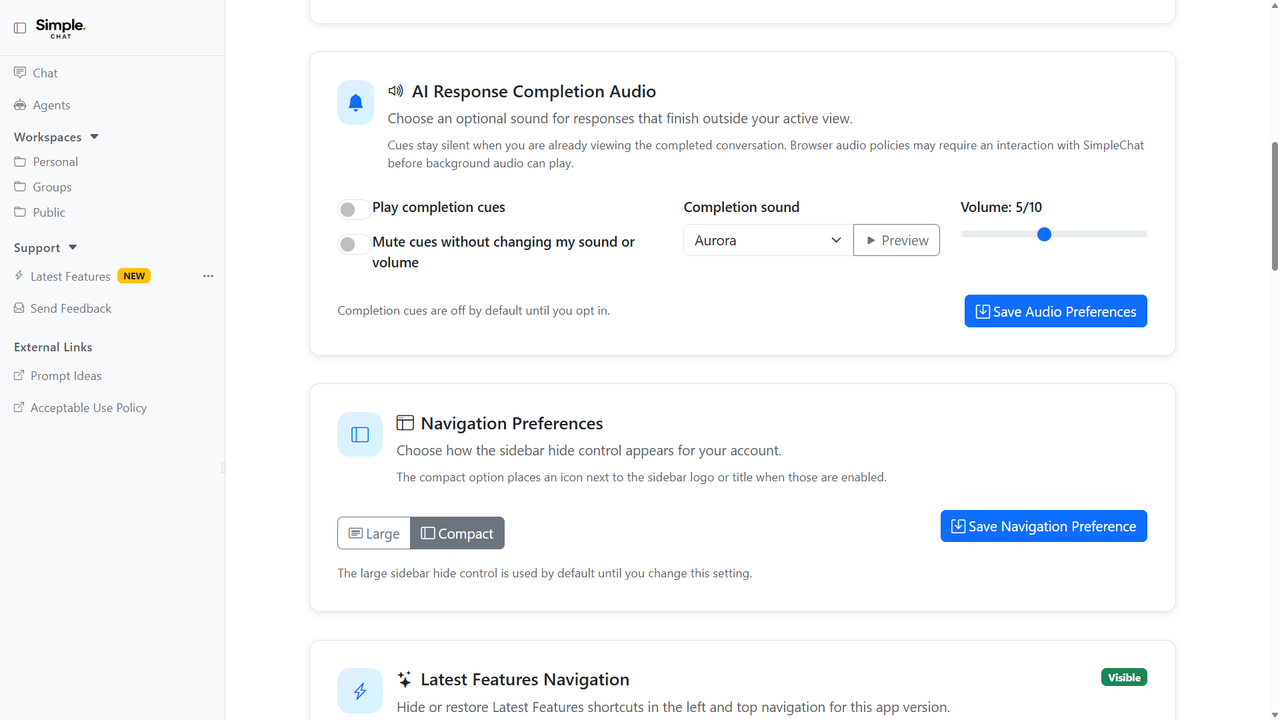Click the Acceptable Use Policy external icon
The height and width of the screenshot is (720, 1280).
pos(19,408)
